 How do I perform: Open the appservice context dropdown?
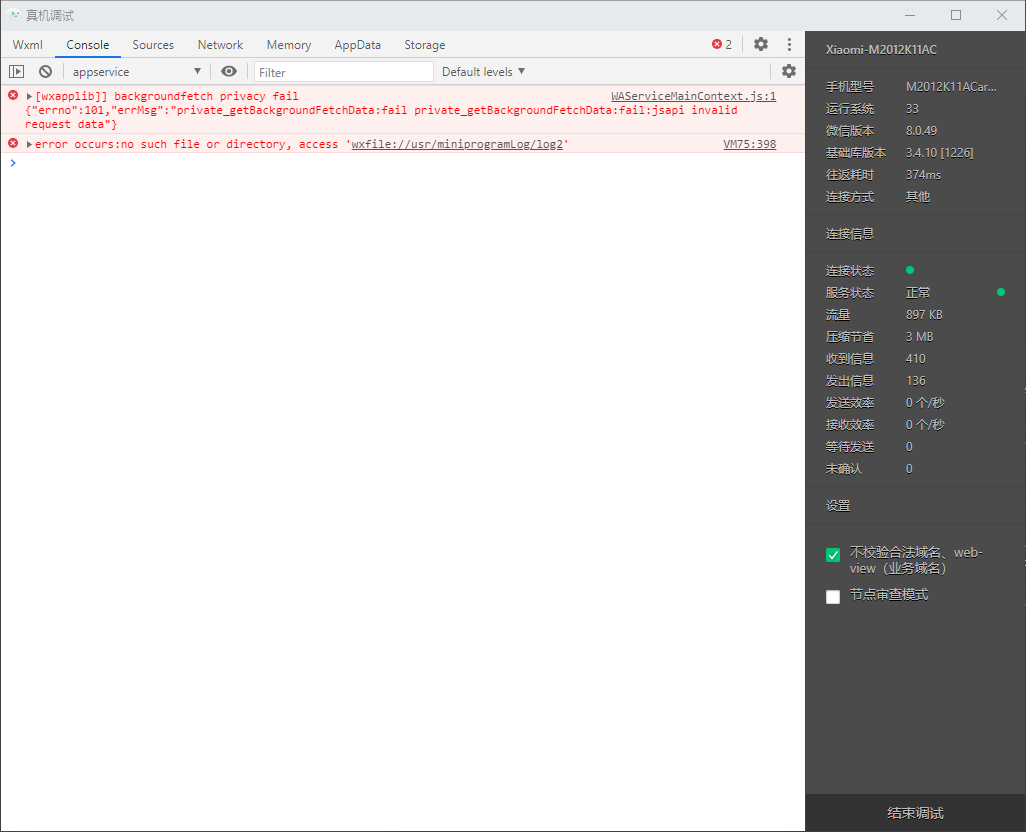point(137,71)
